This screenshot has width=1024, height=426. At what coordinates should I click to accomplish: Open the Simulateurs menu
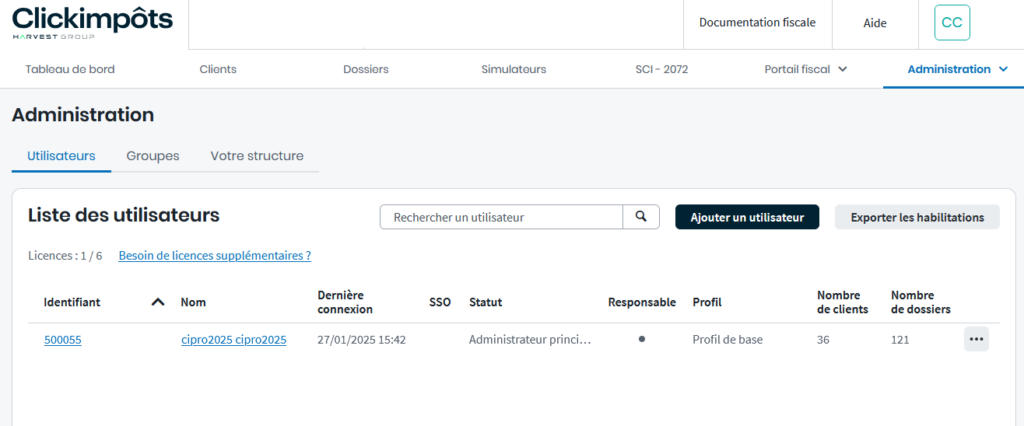point(513,69)
